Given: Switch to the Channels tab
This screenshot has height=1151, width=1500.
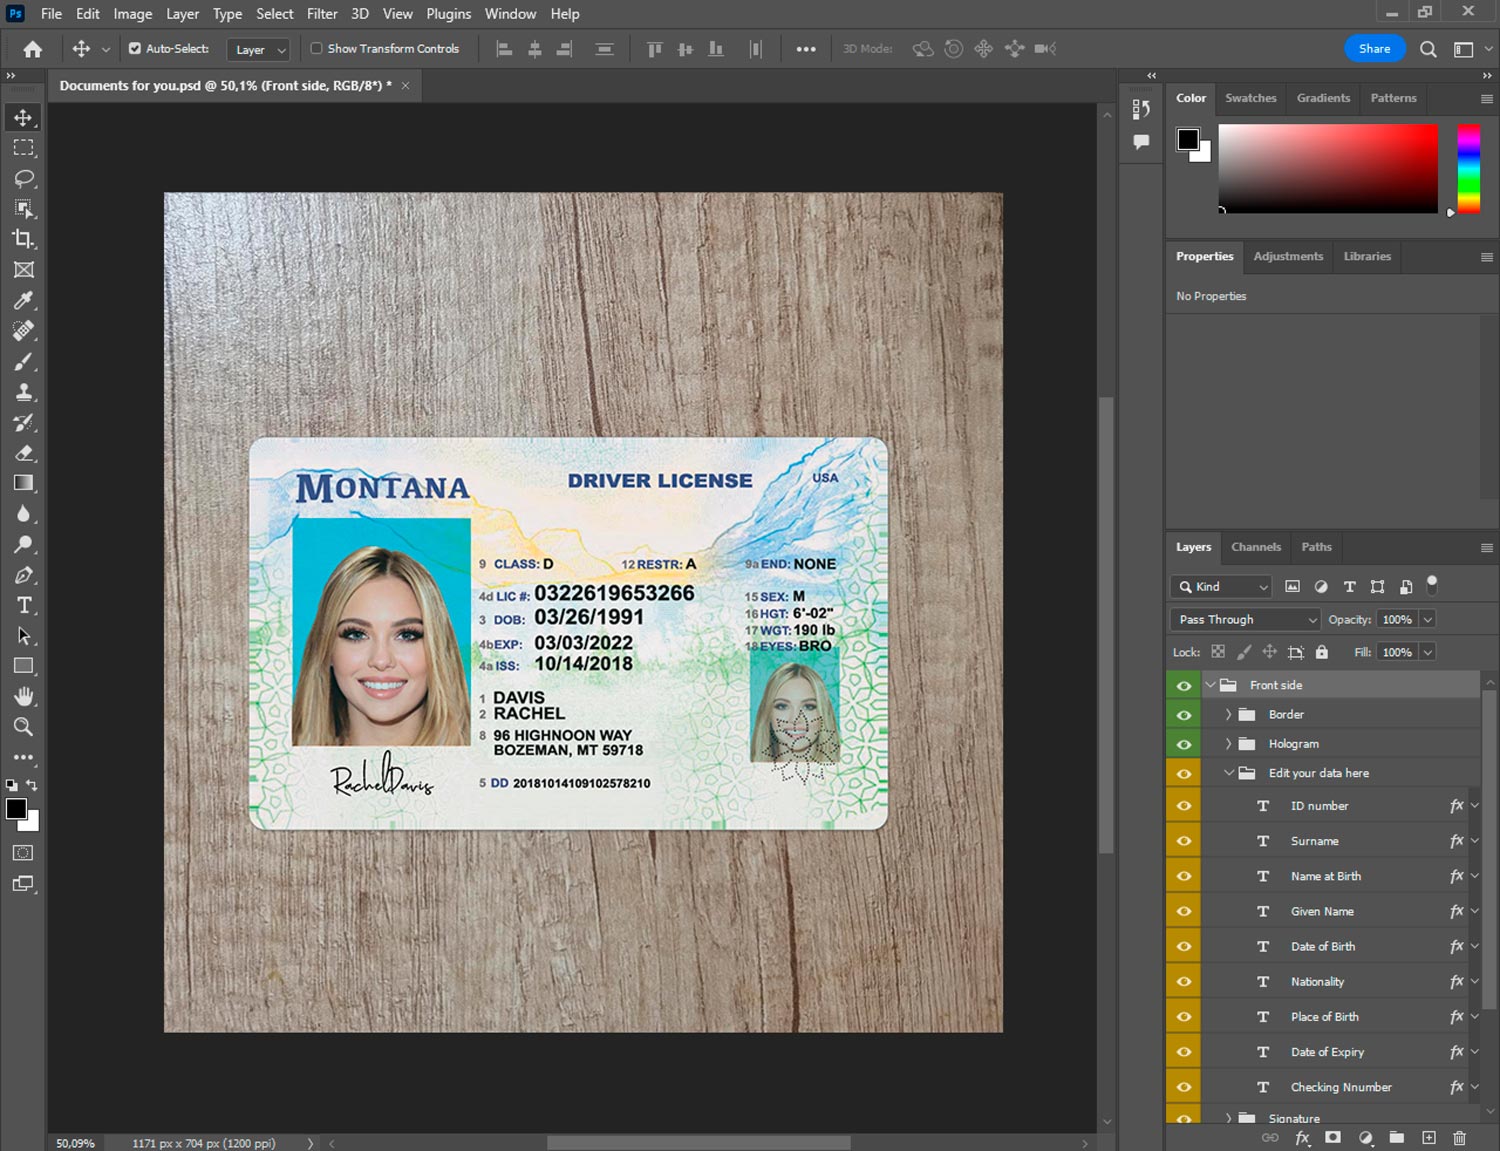Looking at the screenshot, I should coord(1255,547).
